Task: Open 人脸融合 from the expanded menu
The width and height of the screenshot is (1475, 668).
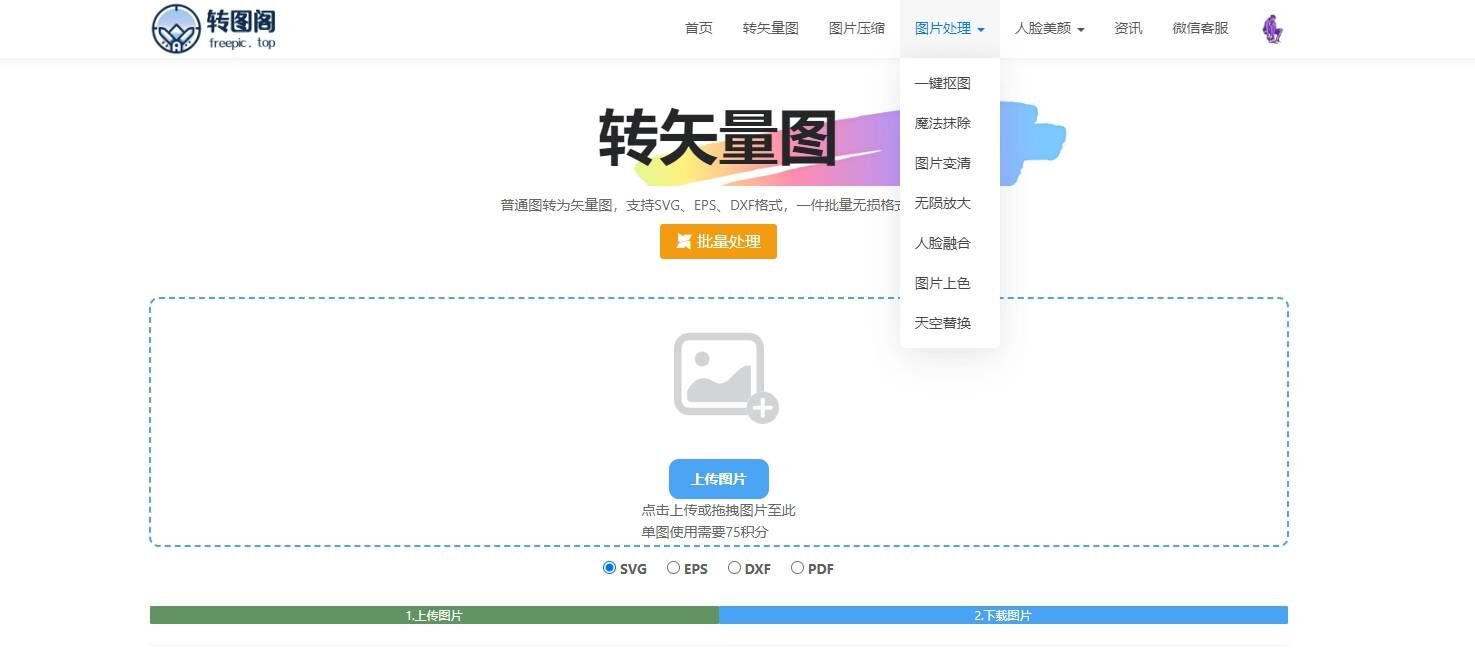Action: pos(941,243)
